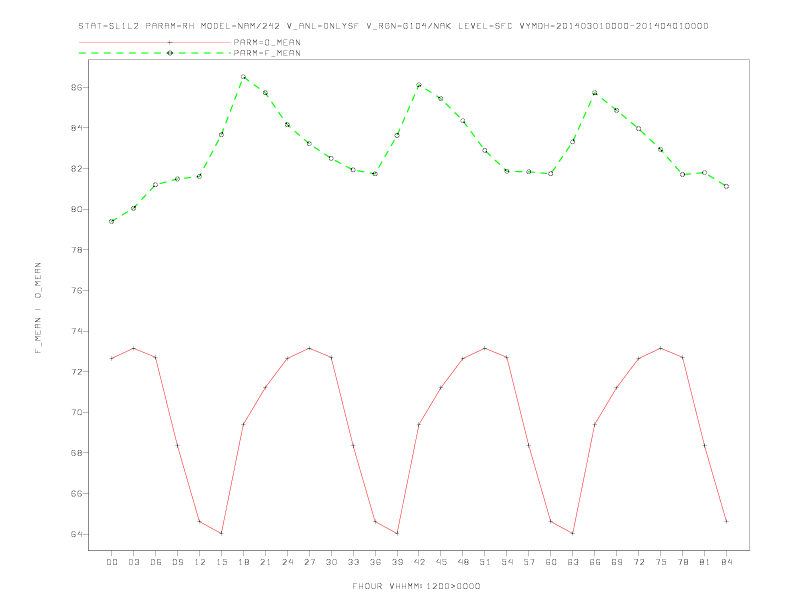This screenshot has width=792, height=612.
Task: Click the red O_MEAN minimum marker at hour 63
Action: pos(572,533)
